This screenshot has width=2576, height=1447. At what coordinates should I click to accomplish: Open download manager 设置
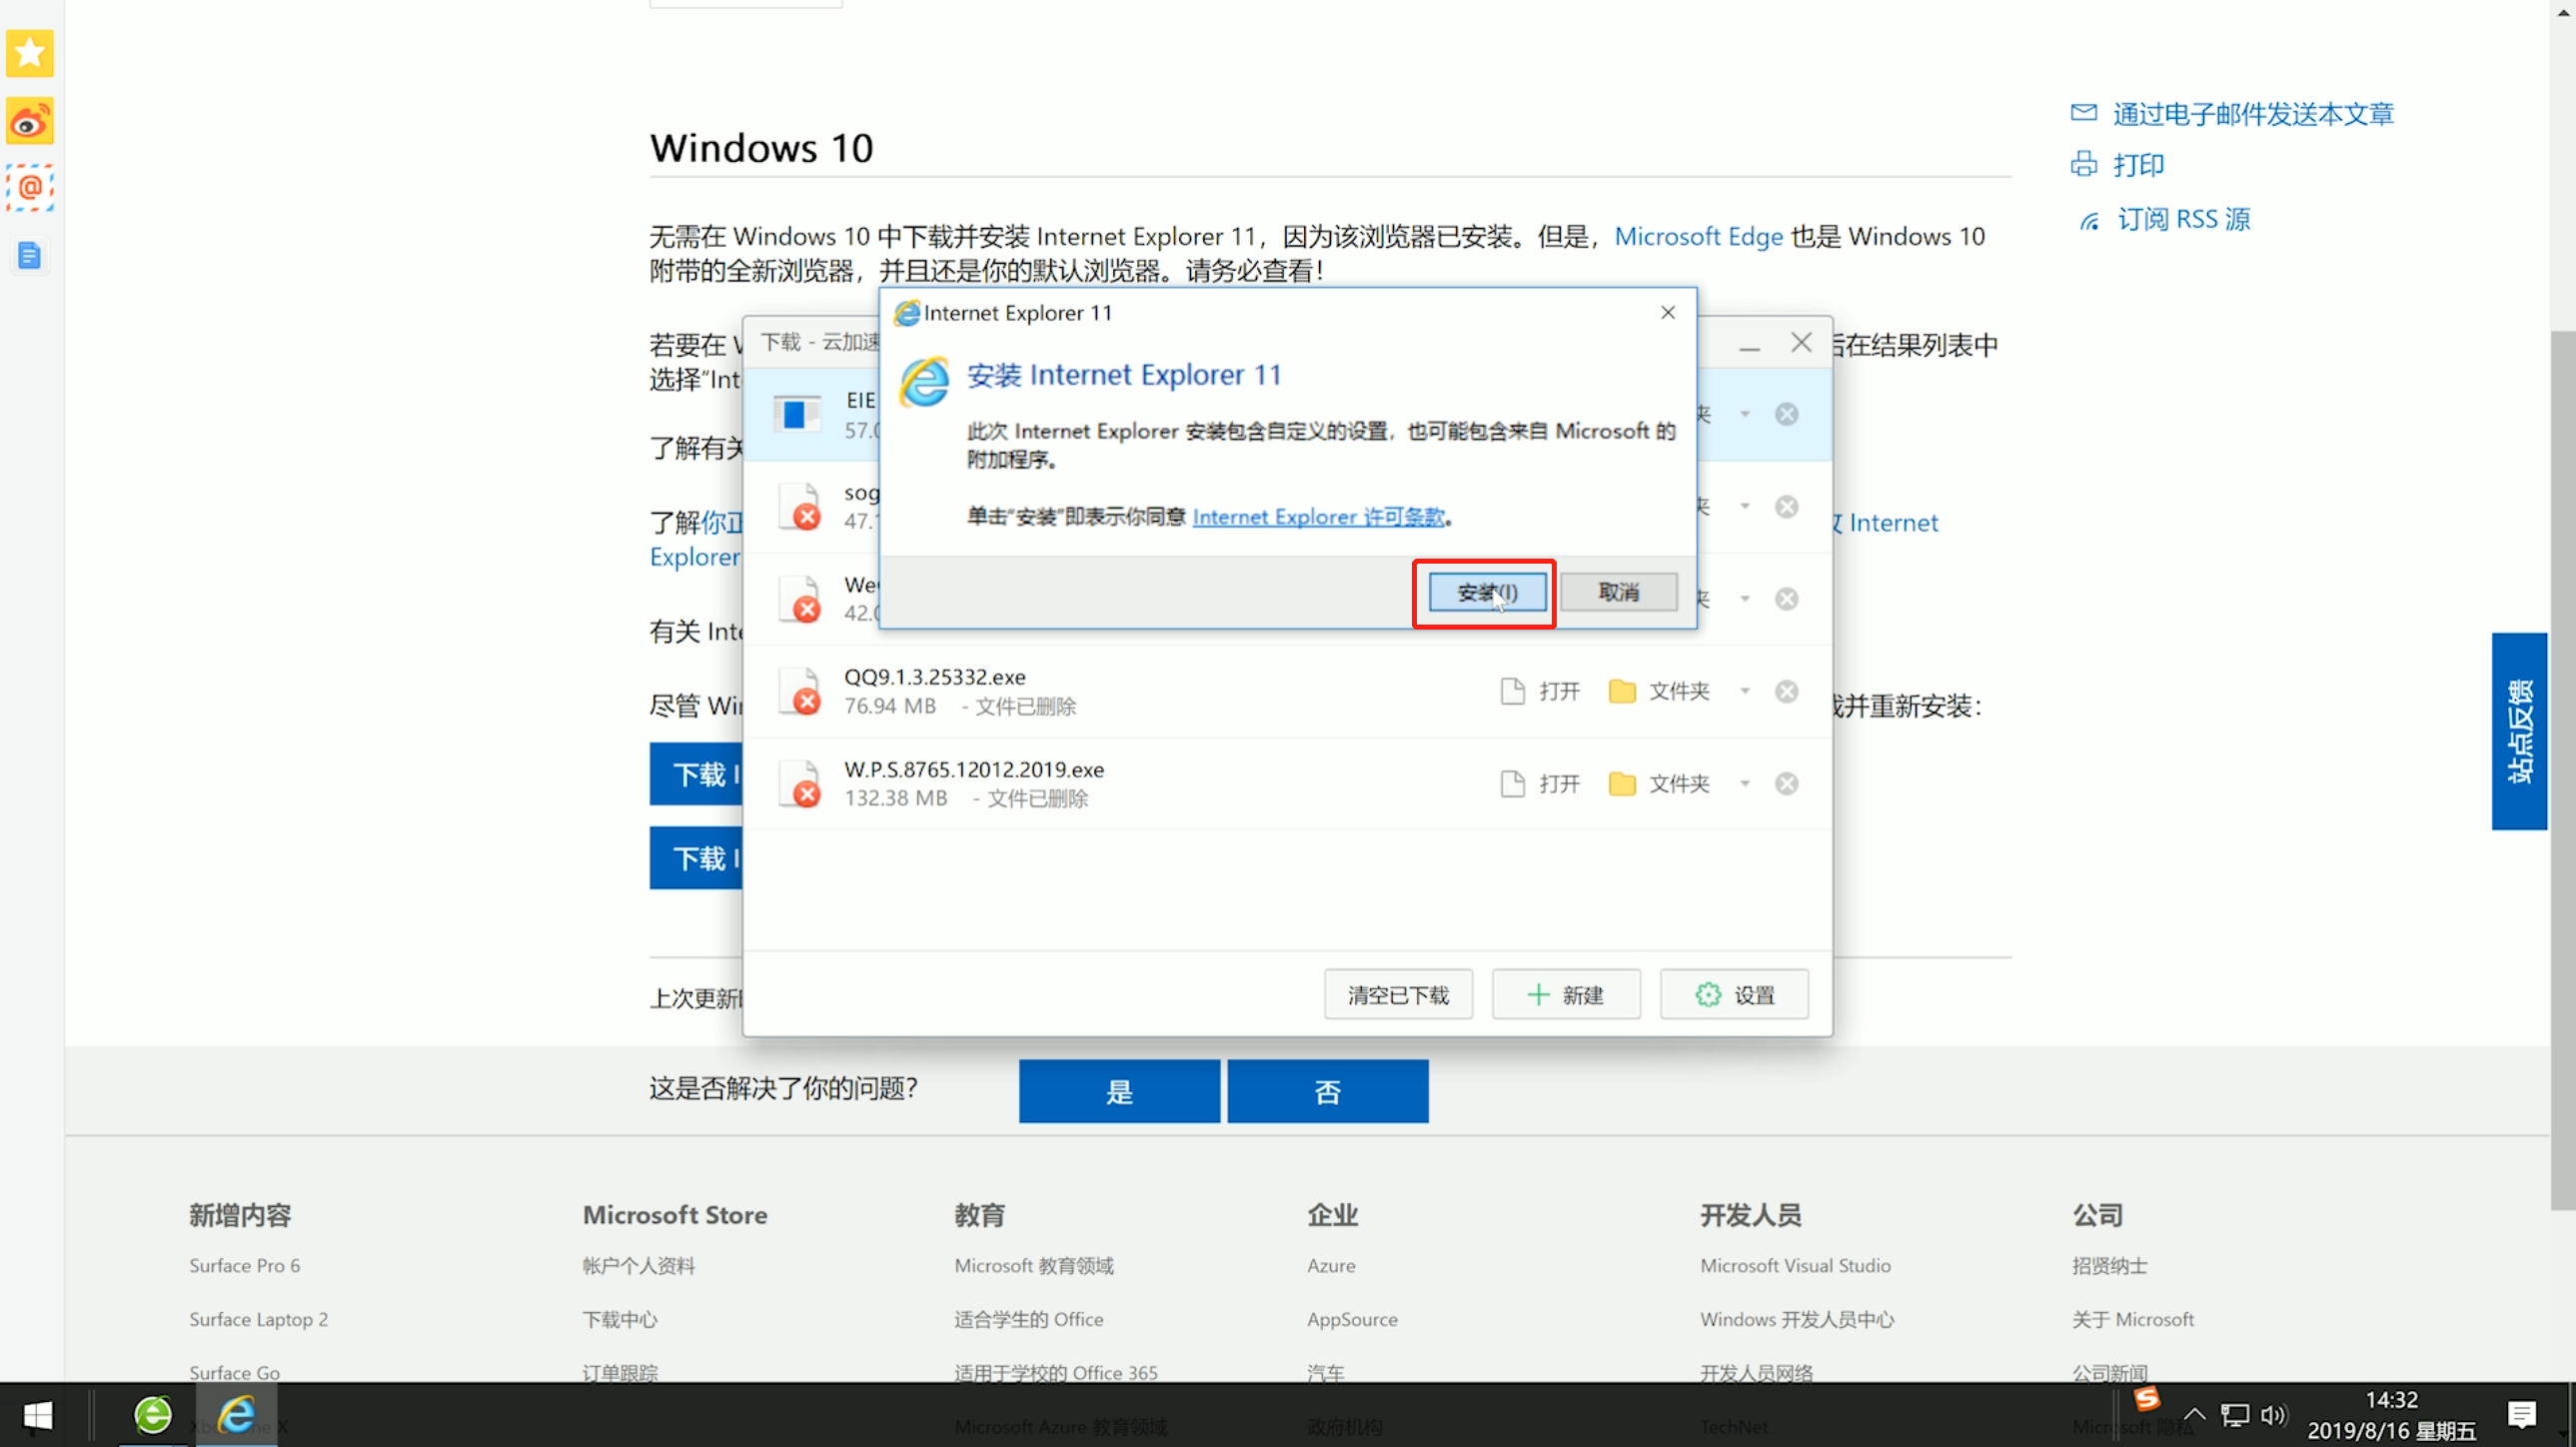(1734, 995)
